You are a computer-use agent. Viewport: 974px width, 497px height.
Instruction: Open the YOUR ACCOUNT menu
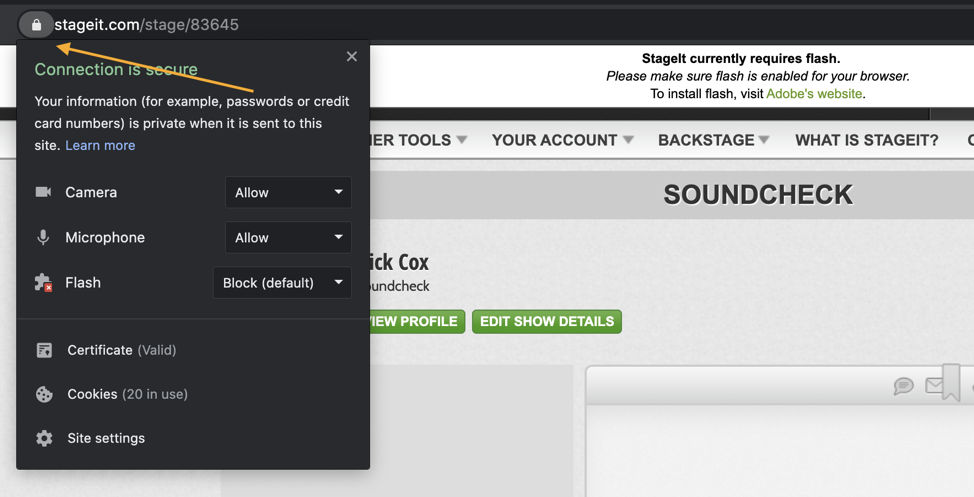pyautogui.click(x=562, y=140)
